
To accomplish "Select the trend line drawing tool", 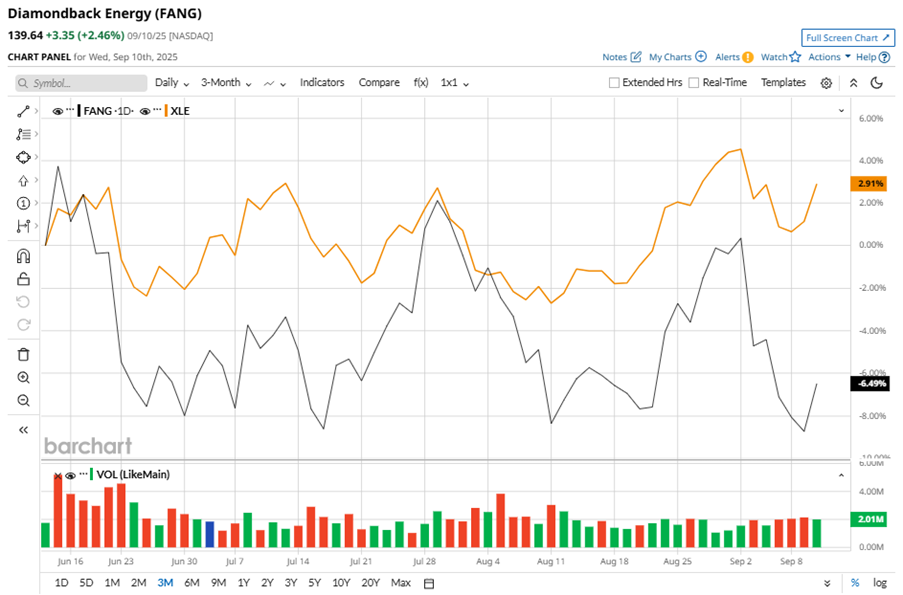I will (23, 111).
